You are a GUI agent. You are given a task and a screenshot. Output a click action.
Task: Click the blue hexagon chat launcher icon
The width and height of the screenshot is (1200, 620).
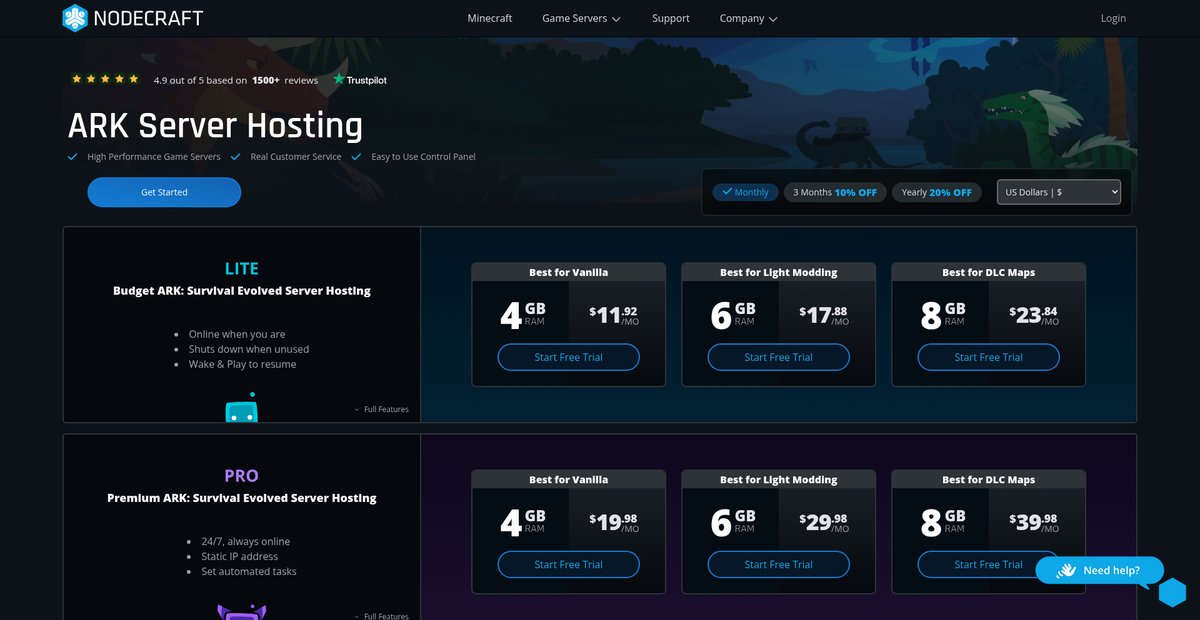tap(1172, 592)
